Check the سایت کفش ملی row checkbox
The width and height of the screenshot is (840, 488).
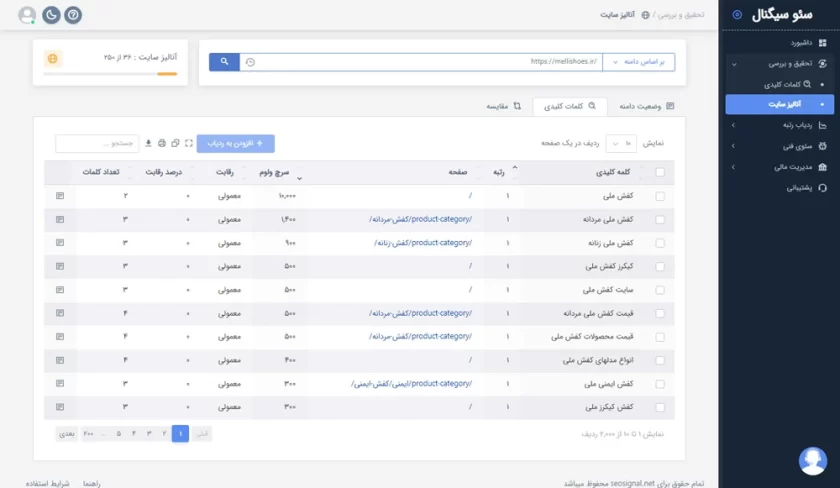(660, 290)
